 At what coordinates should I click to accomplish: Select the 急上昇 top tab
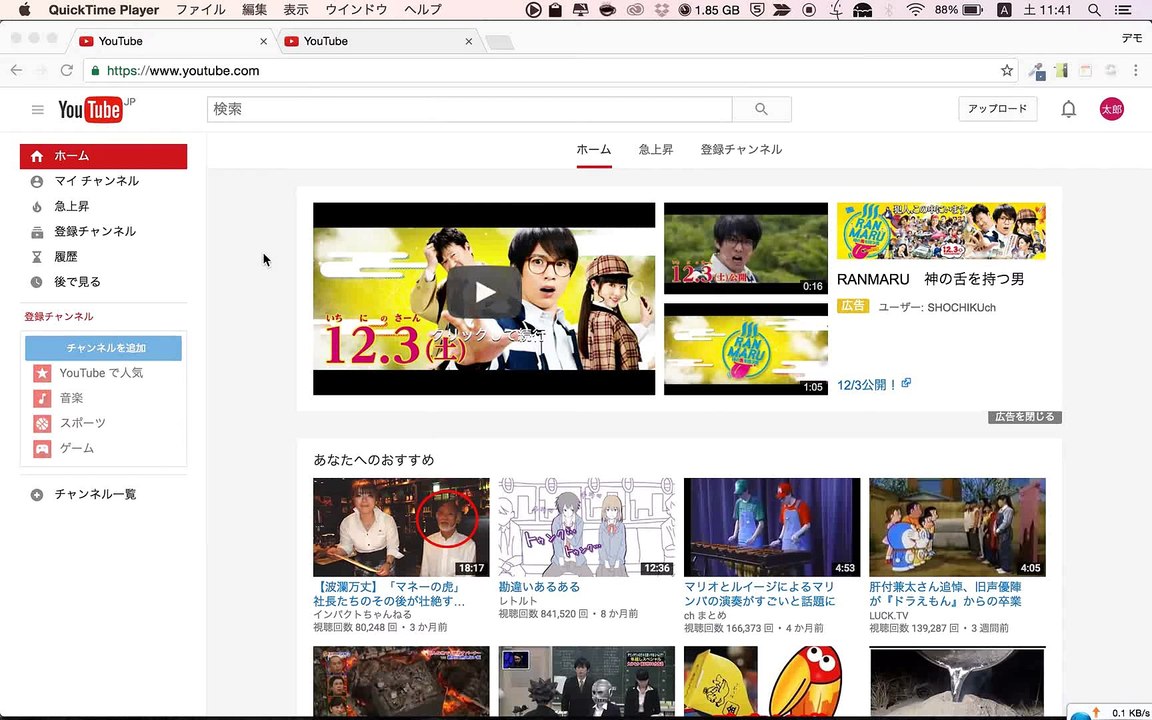(655, 150)
